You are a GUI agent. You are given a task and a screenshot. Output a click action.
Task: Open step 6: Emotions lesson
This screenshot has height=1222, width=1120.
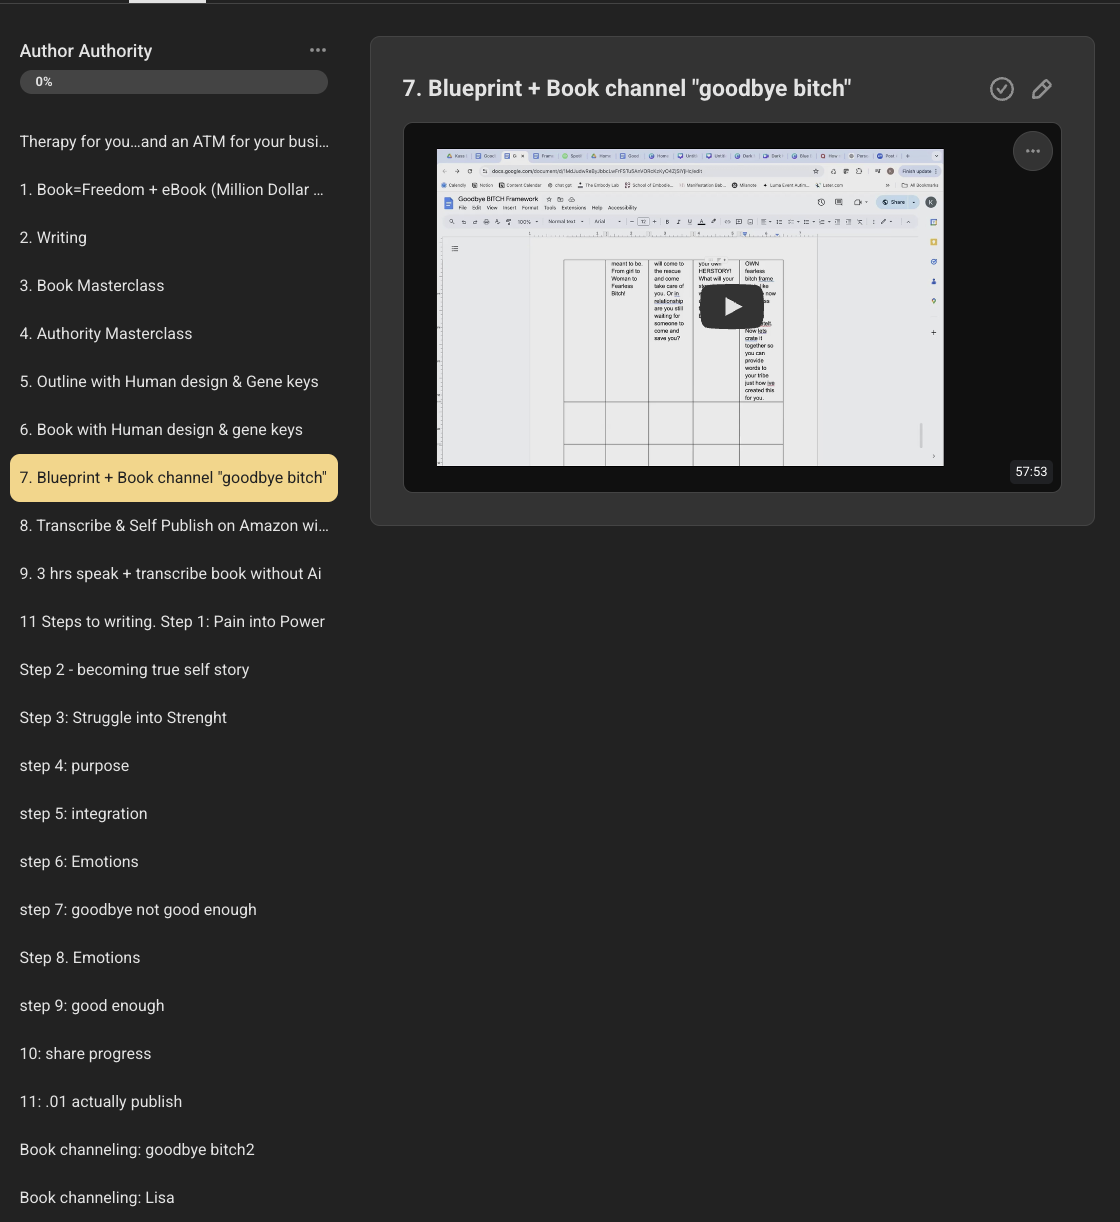pos(174,862)
